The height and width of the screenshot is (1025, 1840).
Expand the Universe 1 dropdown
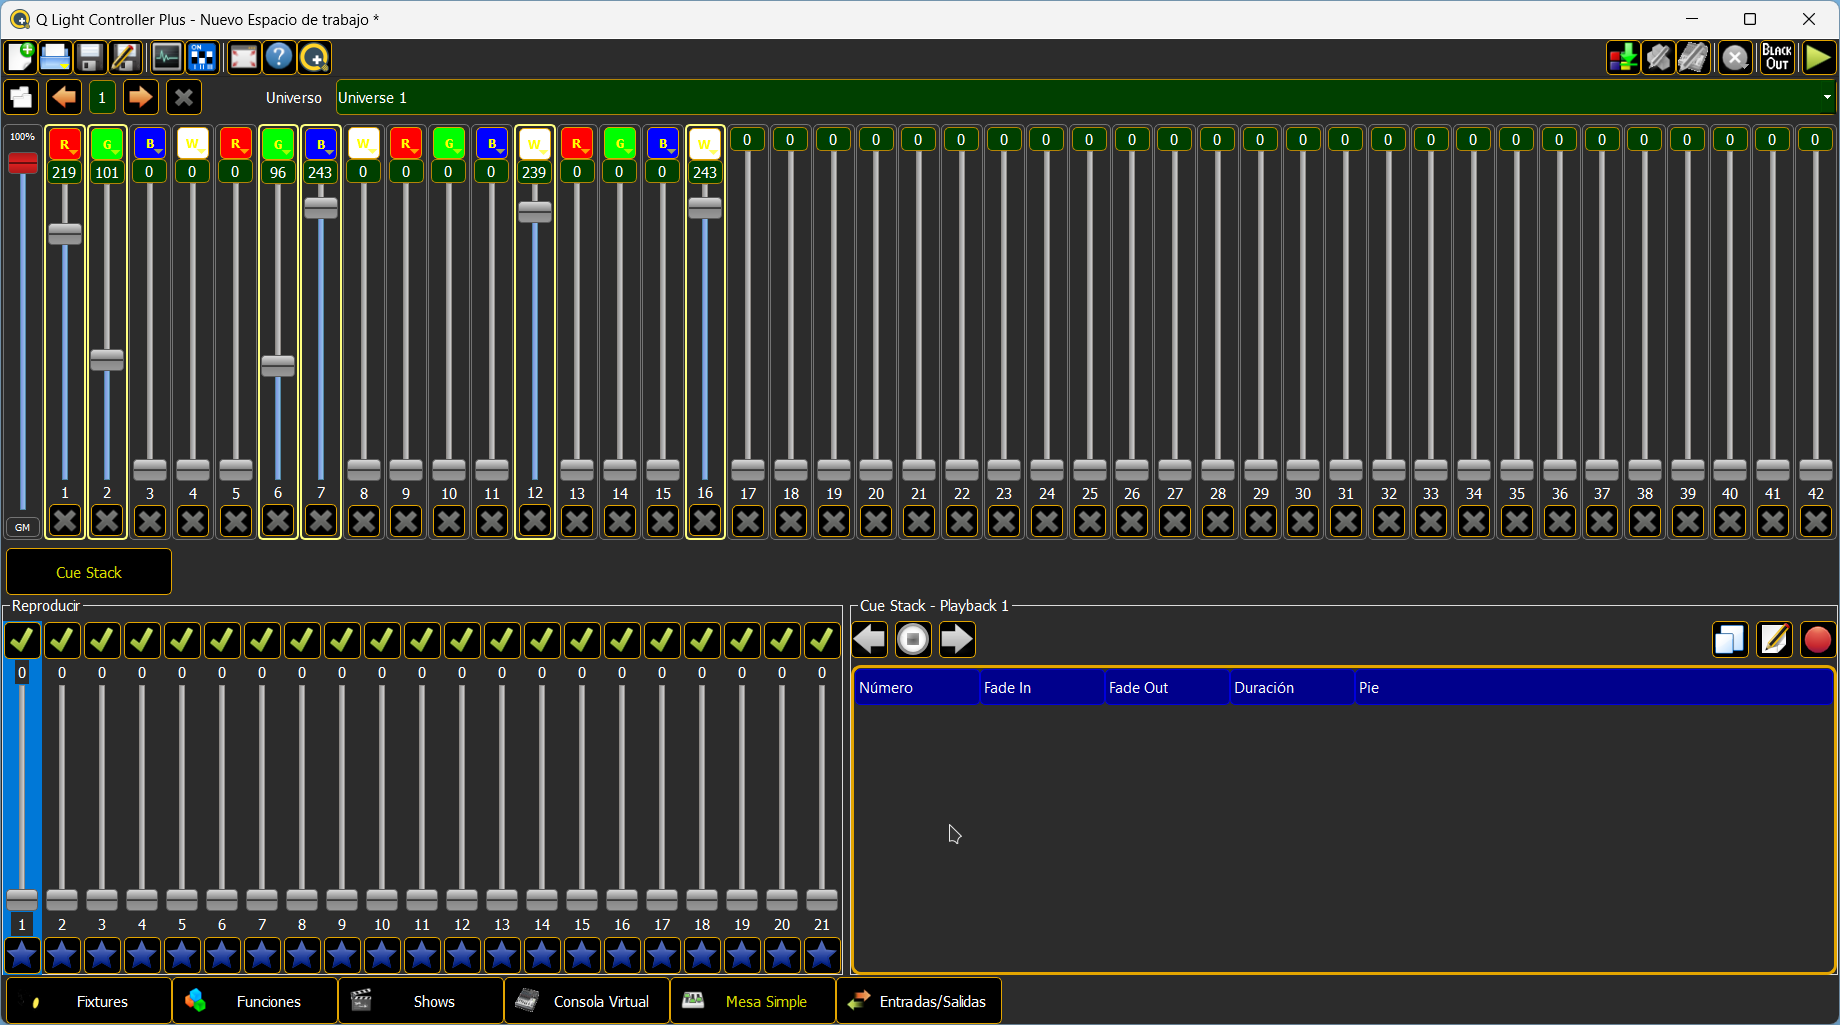coord(1086,97)
